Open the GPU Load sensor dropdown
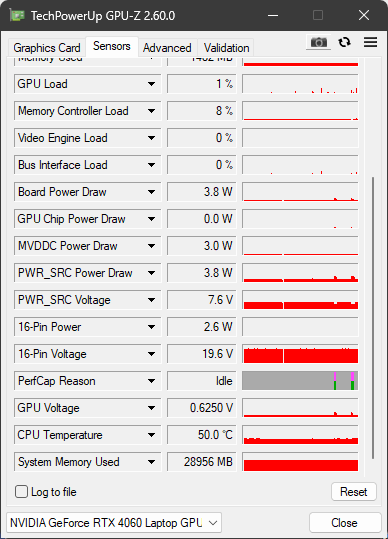The height and width of the screenshot is (539, 388). [x=151, y=84]
